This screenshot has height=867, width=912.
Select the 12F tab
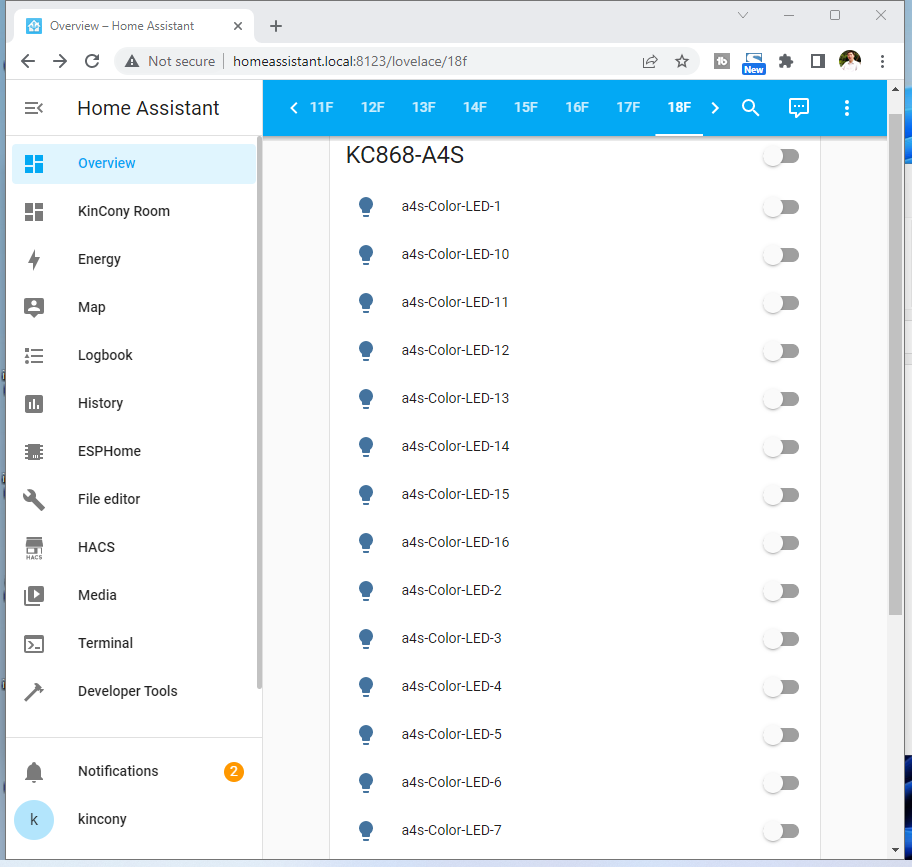tap(373, 107)
